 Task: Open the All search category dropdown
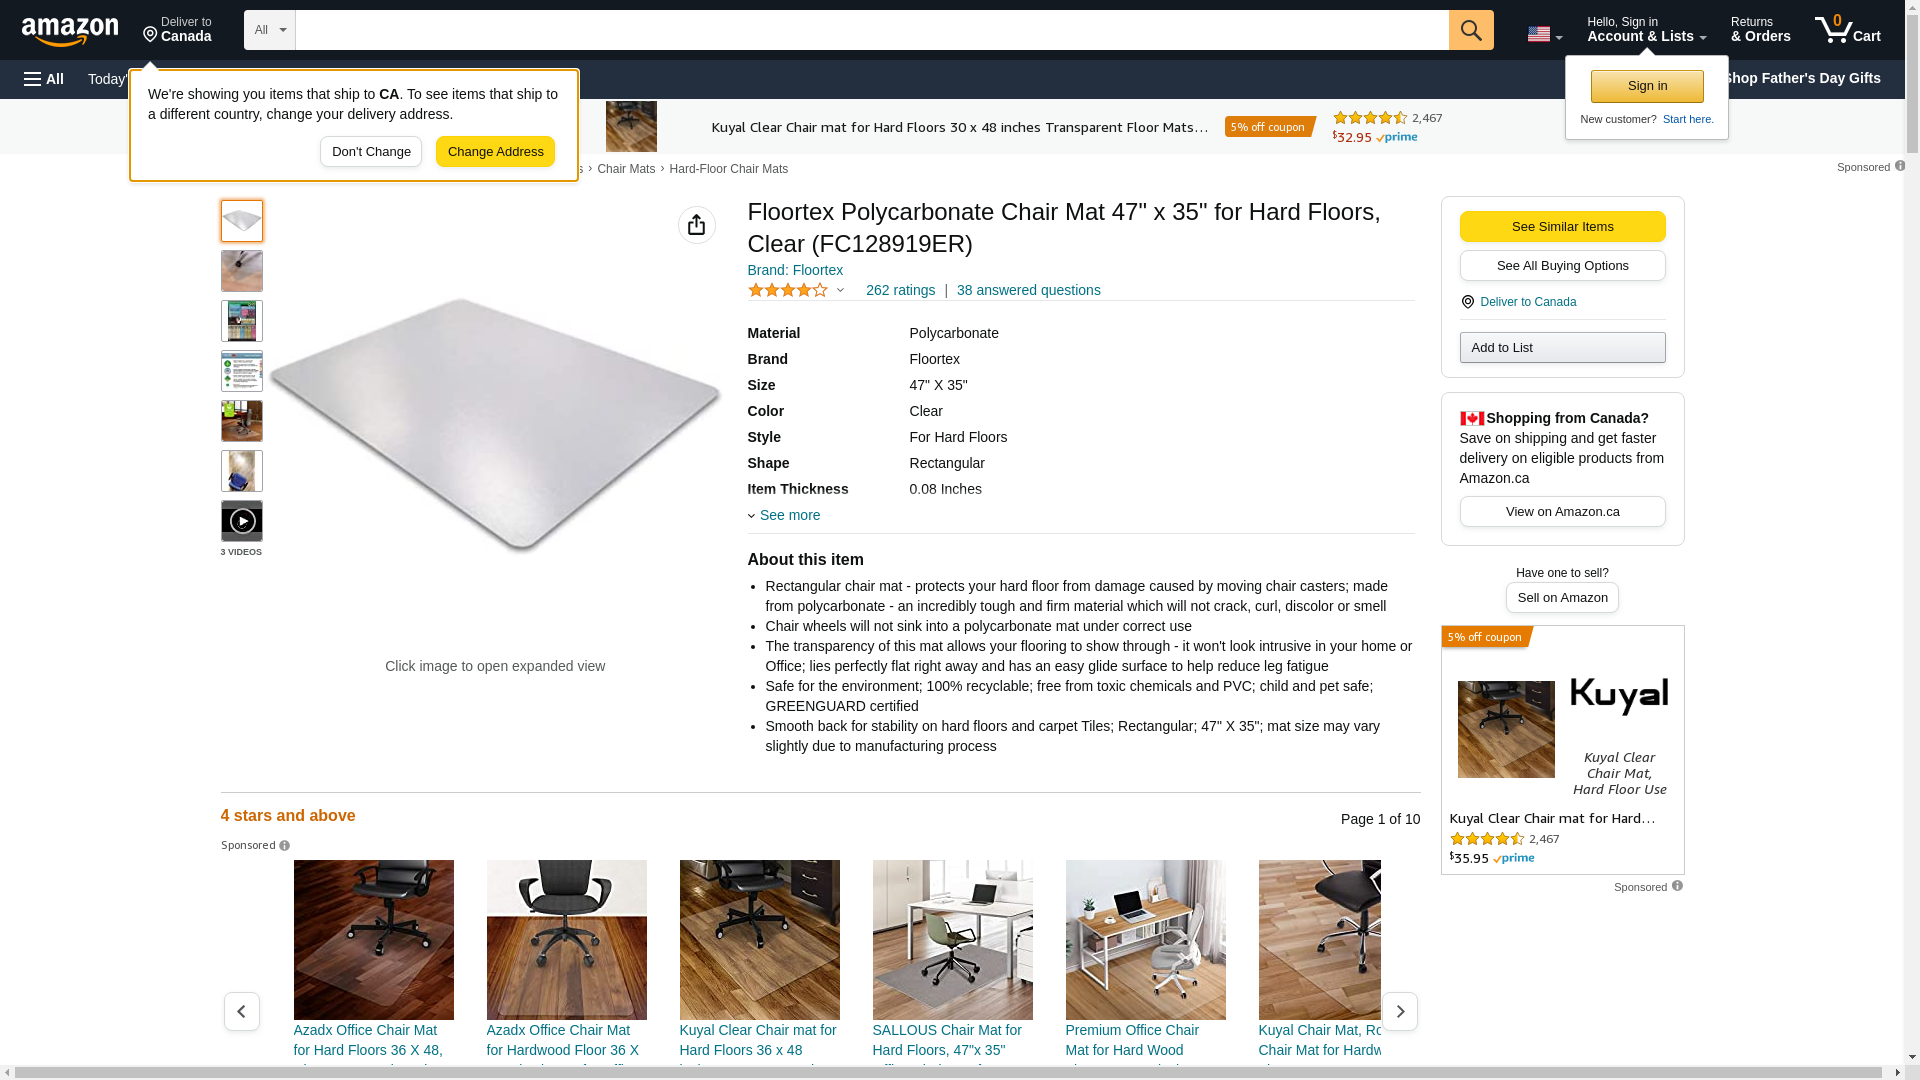point(270,30)
